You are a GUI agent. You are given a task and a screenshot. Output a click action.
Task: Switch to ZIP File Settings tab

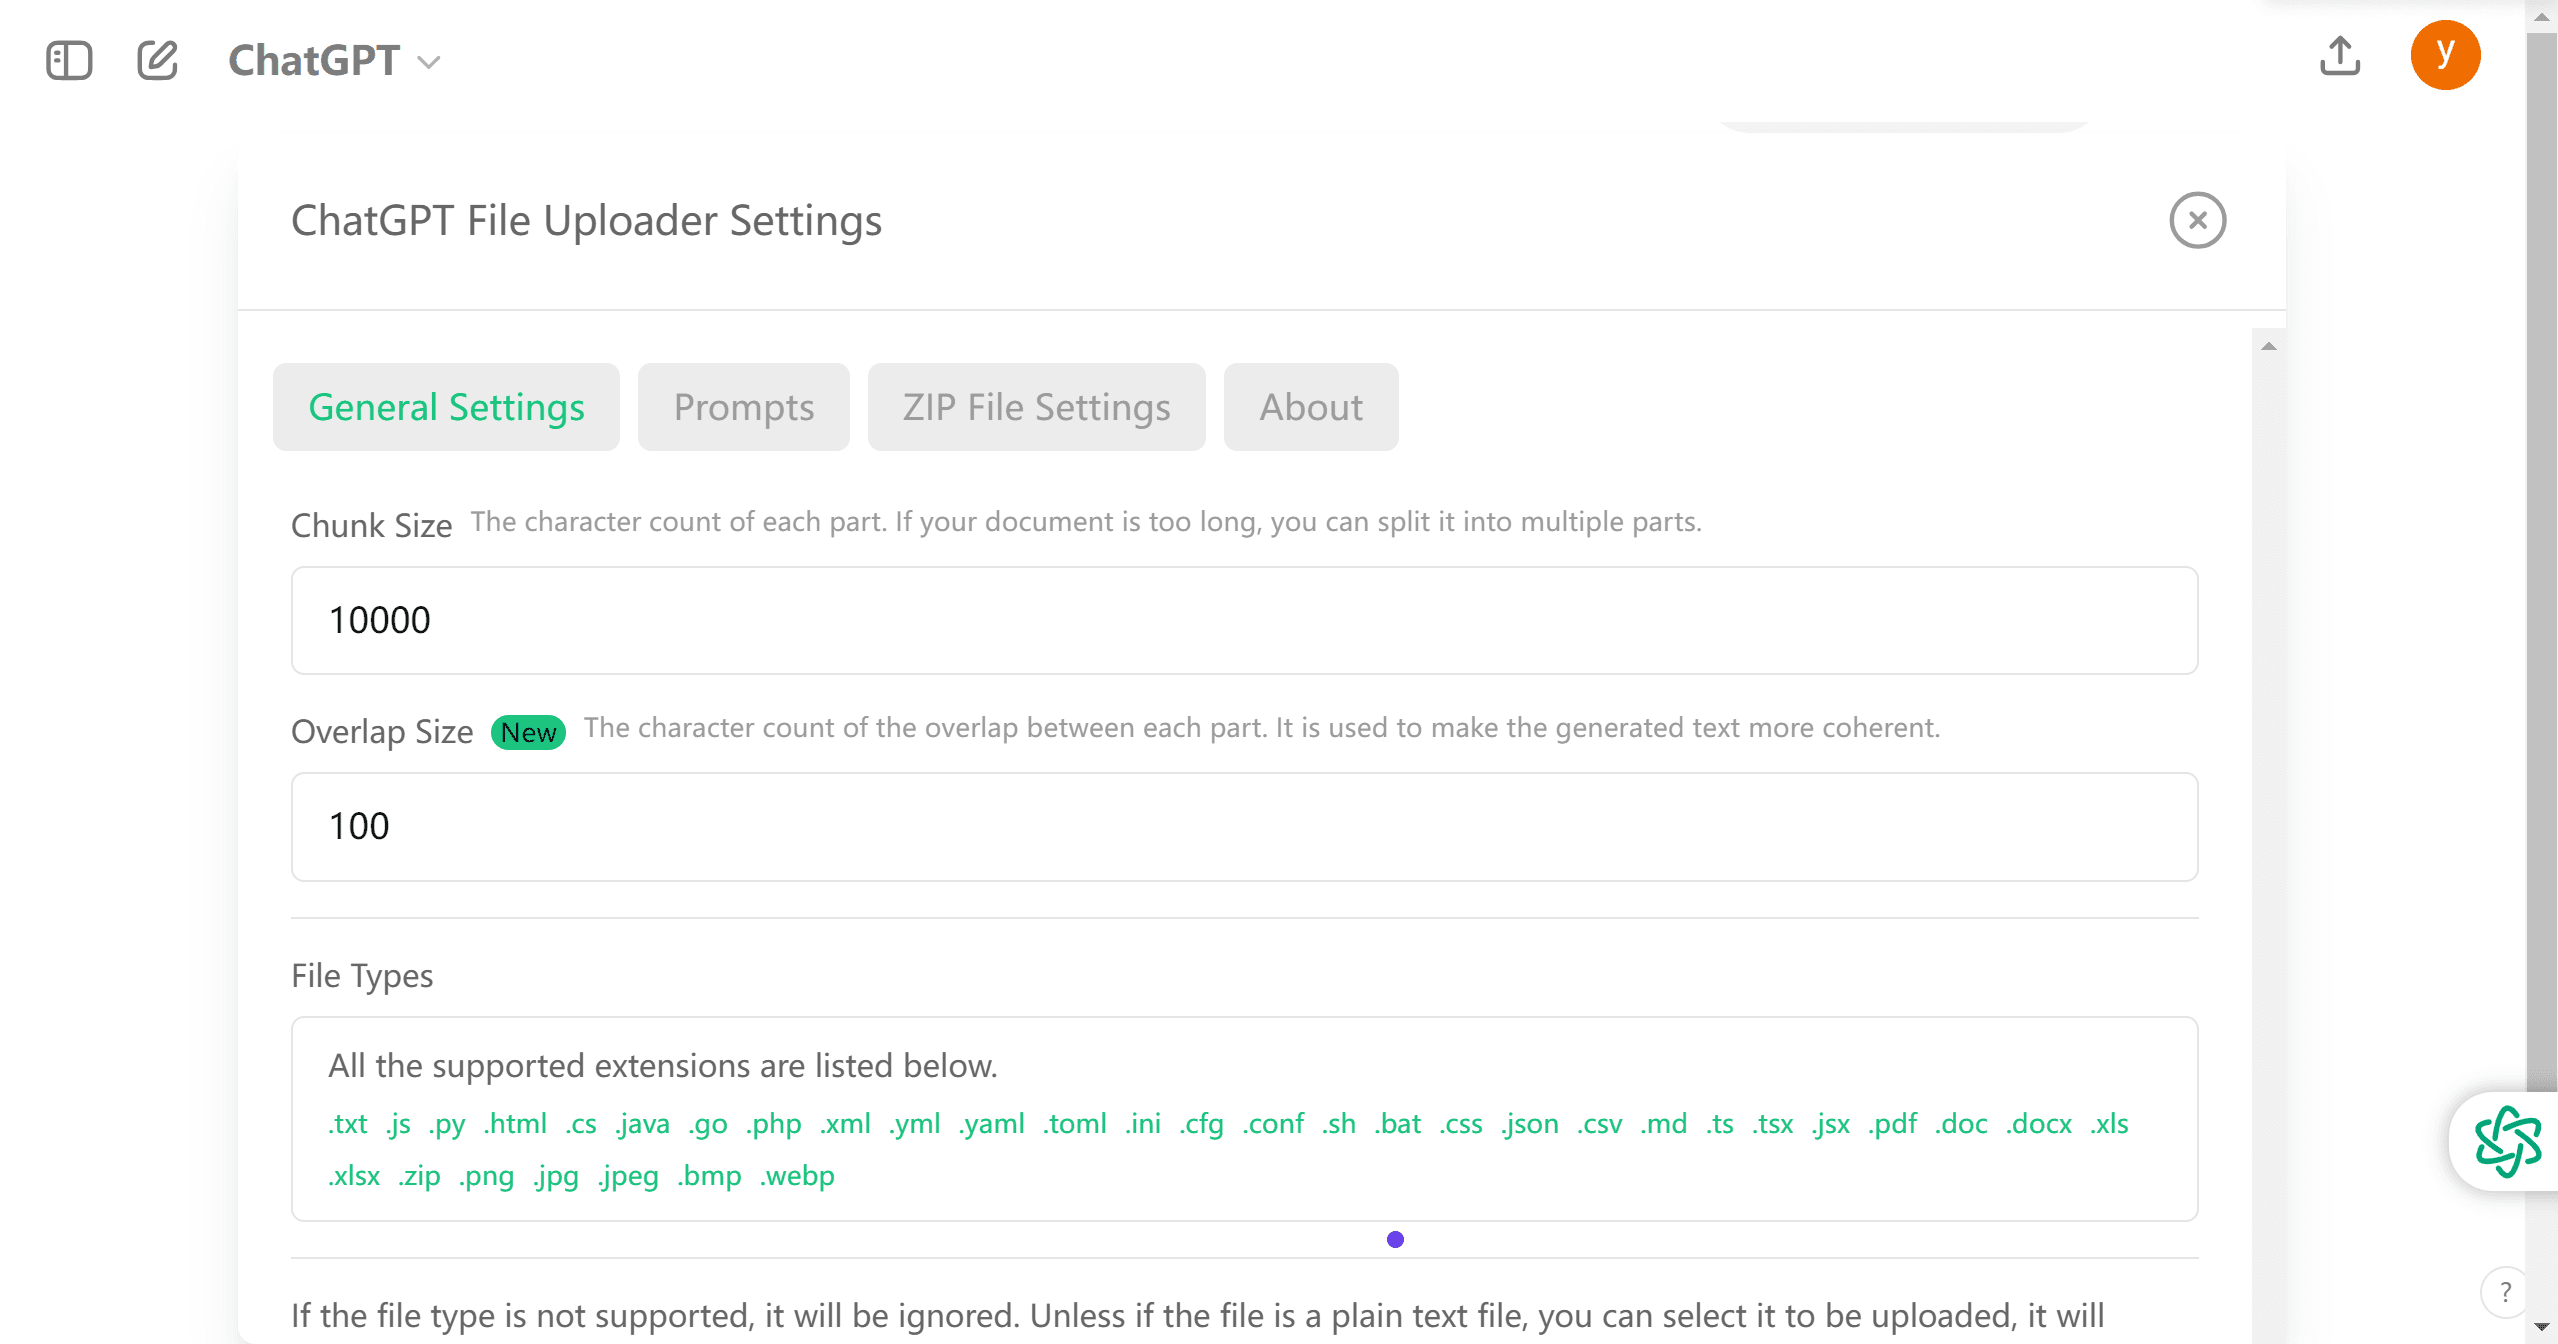pyautogui.click(x=1036, y=407)
